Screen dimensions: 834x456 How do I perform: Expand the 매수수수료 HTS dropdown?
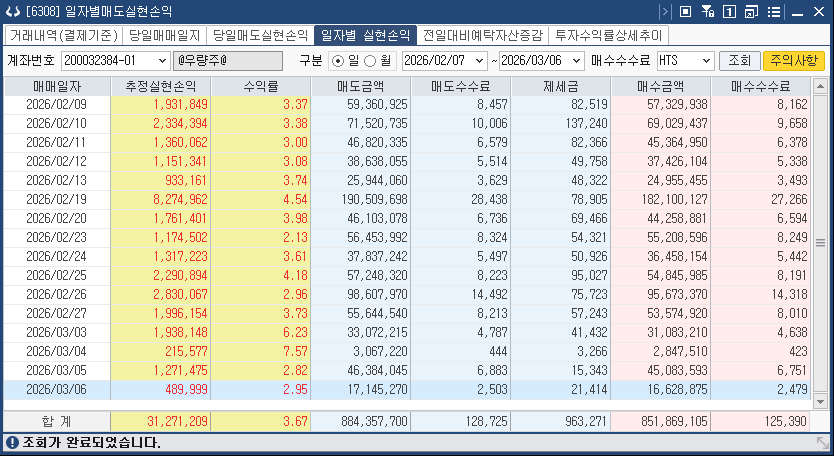point(705,60)
